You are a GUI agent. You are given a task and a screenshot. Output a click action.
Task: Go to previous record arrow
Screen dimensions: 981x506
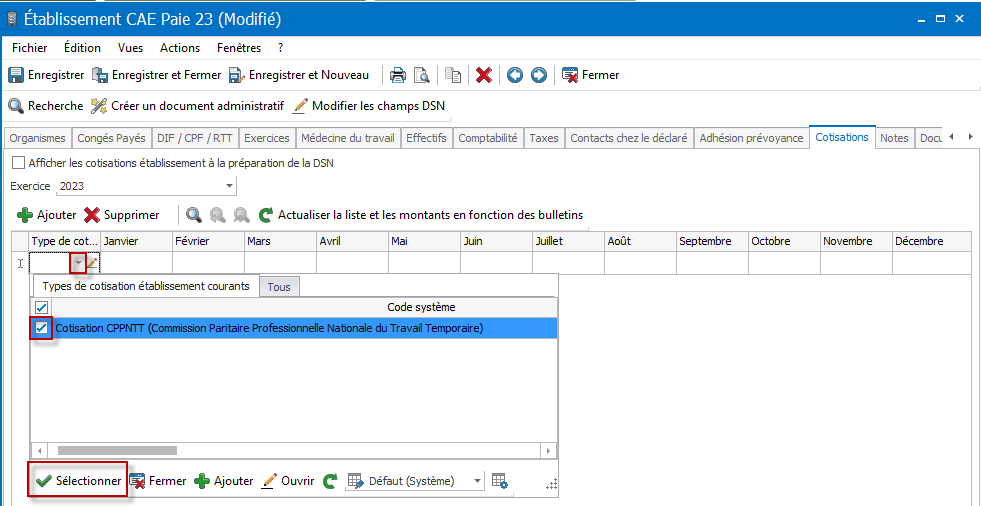point(515,76)
